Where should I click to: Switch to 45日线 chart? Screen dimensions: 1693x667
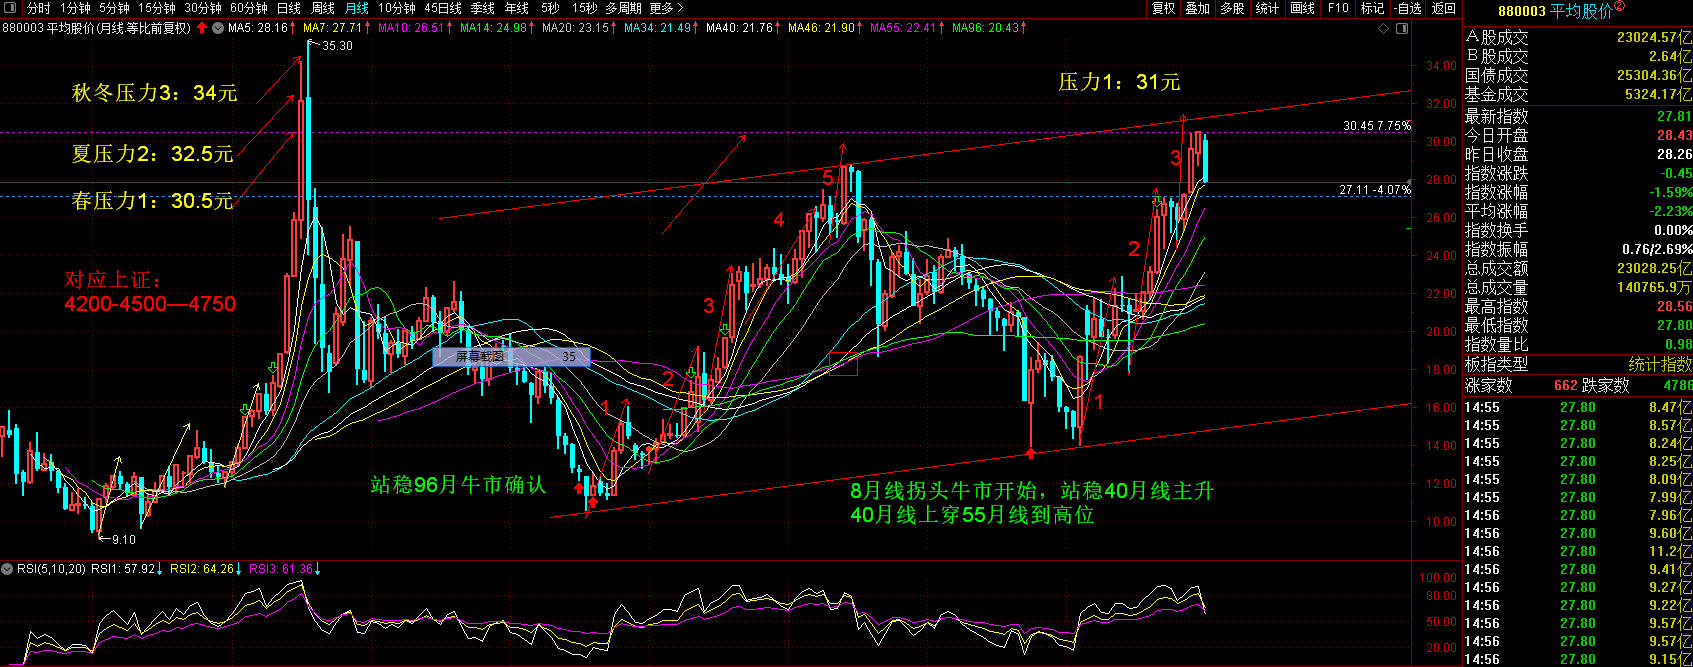(x=443, y=8)
